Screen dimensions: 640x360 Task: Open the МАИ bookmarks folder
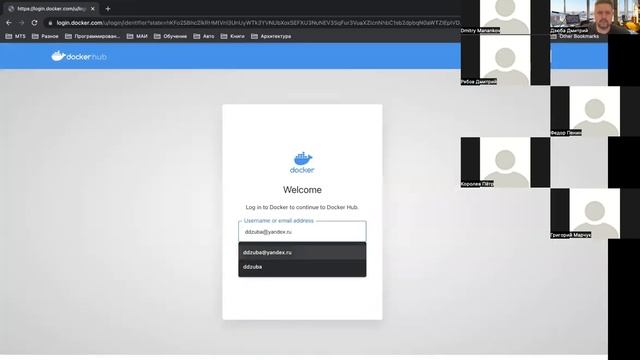click(x=137, y=36)
